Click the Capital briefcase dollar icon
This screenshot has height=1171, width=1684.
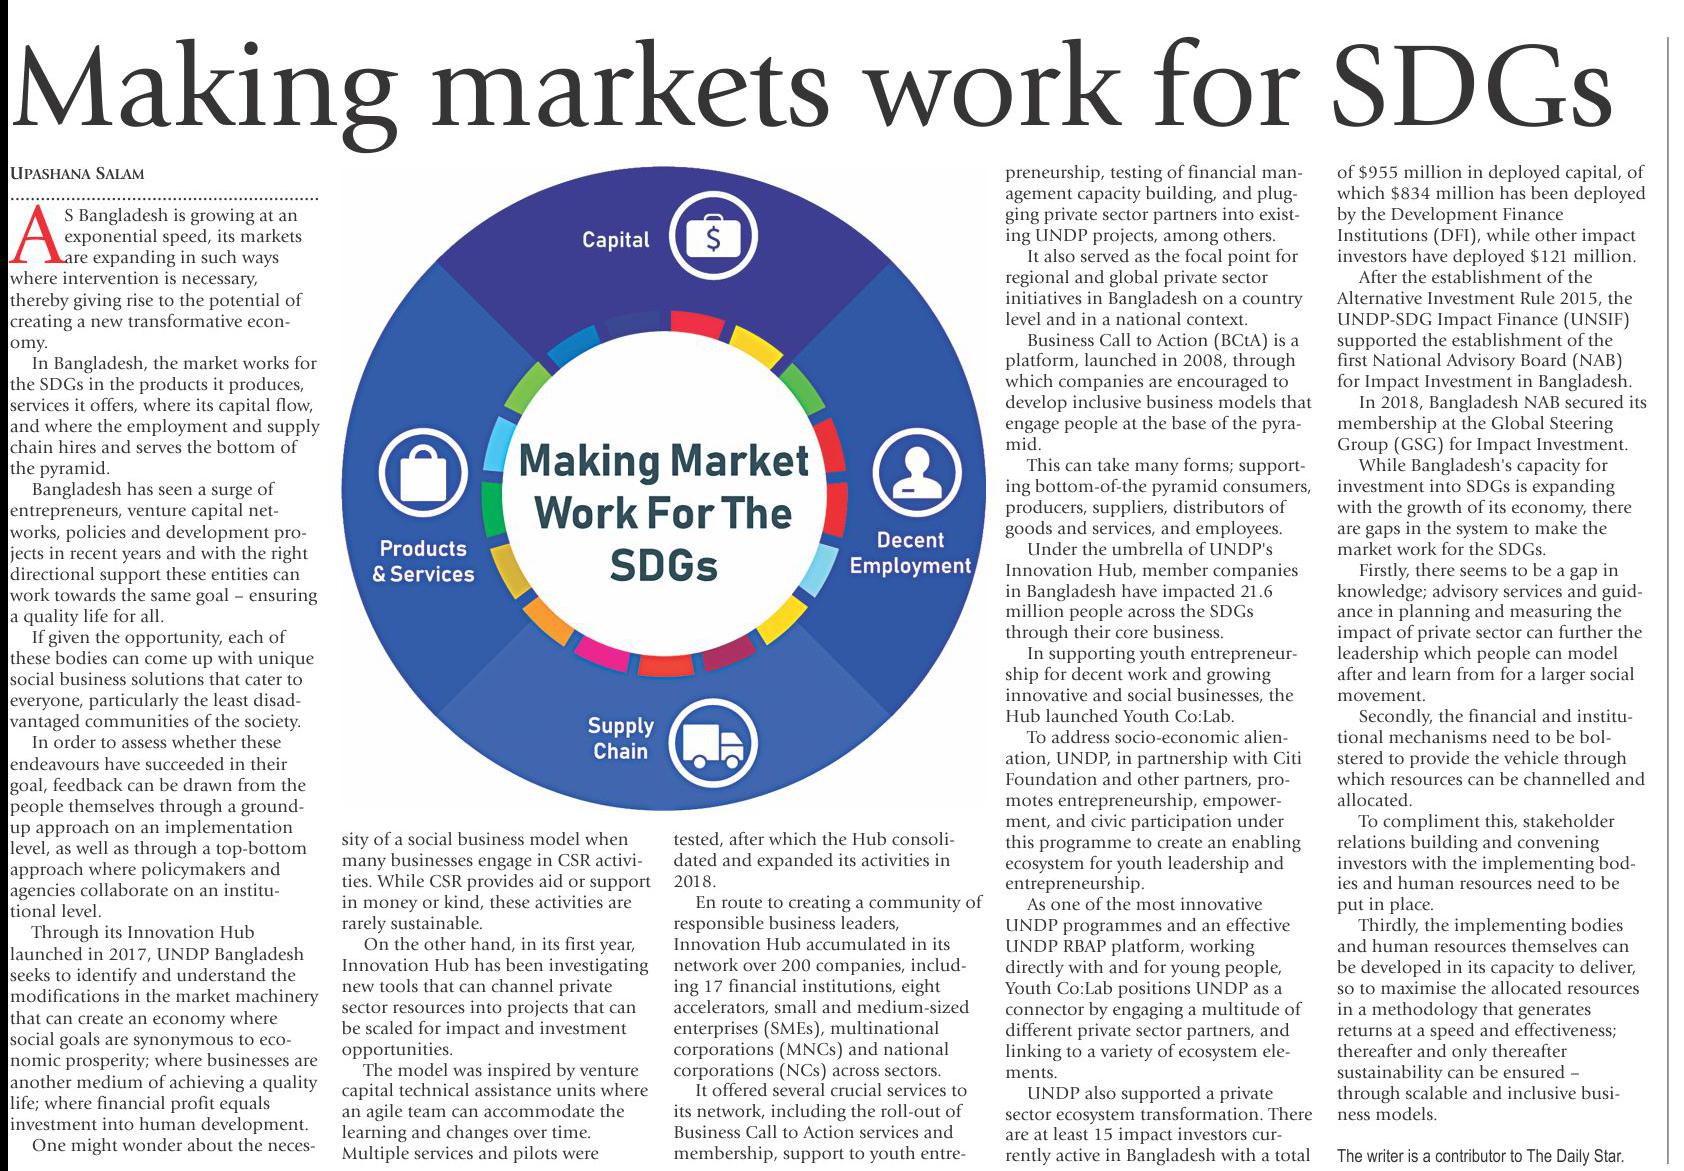click(x=713, y=237)
